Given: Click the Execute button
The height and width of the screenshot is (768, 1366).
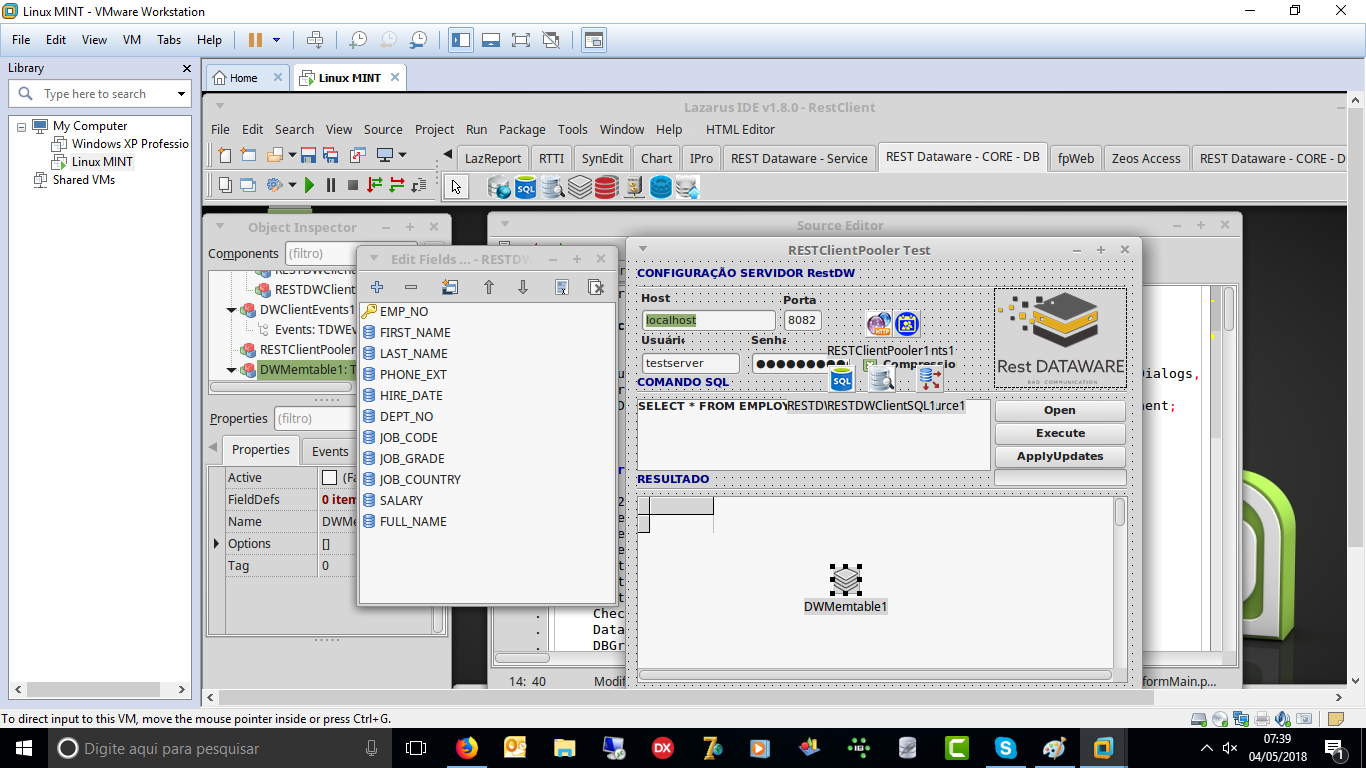Looking at the screenshot, I should tap(1060, 433).
